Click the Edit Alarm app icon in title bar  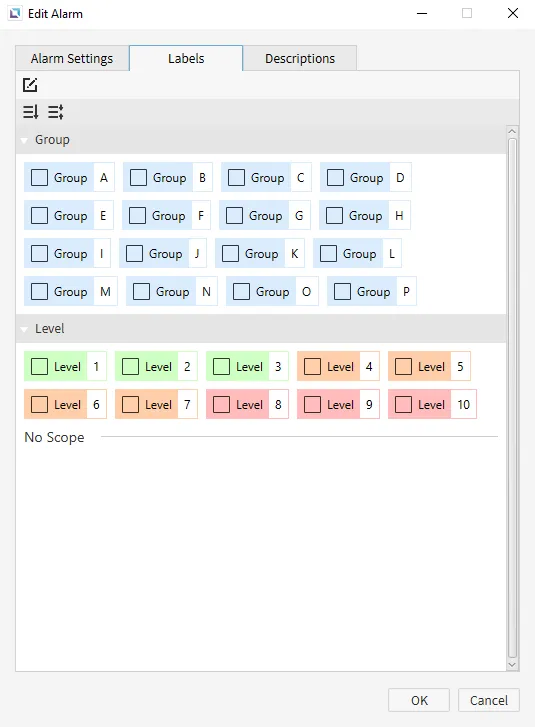point(15,13)
